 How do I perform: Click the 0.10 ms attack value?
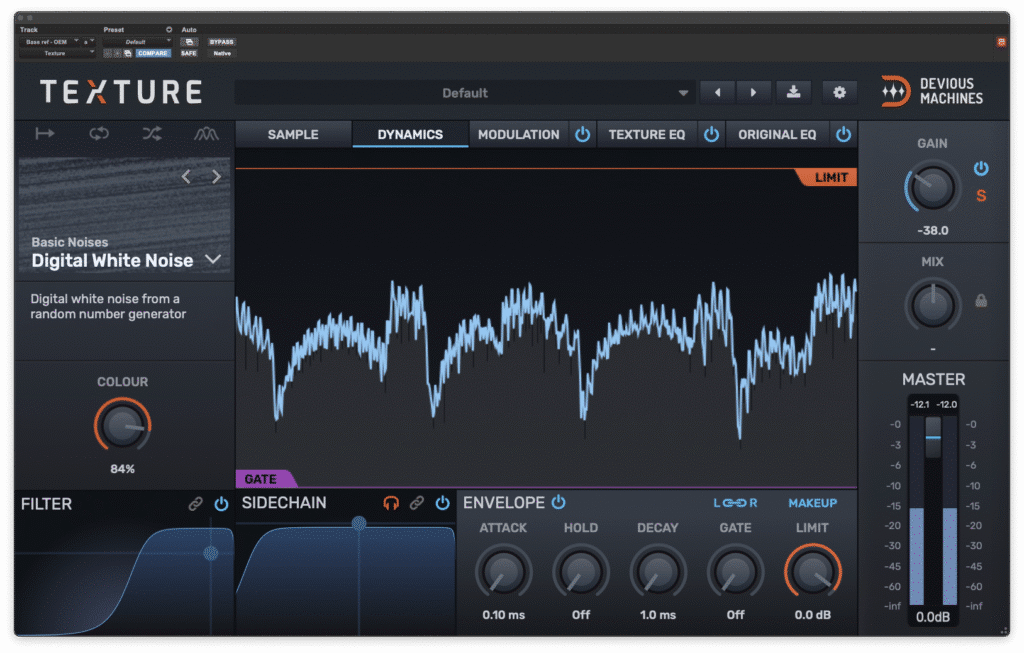point(504,614)
